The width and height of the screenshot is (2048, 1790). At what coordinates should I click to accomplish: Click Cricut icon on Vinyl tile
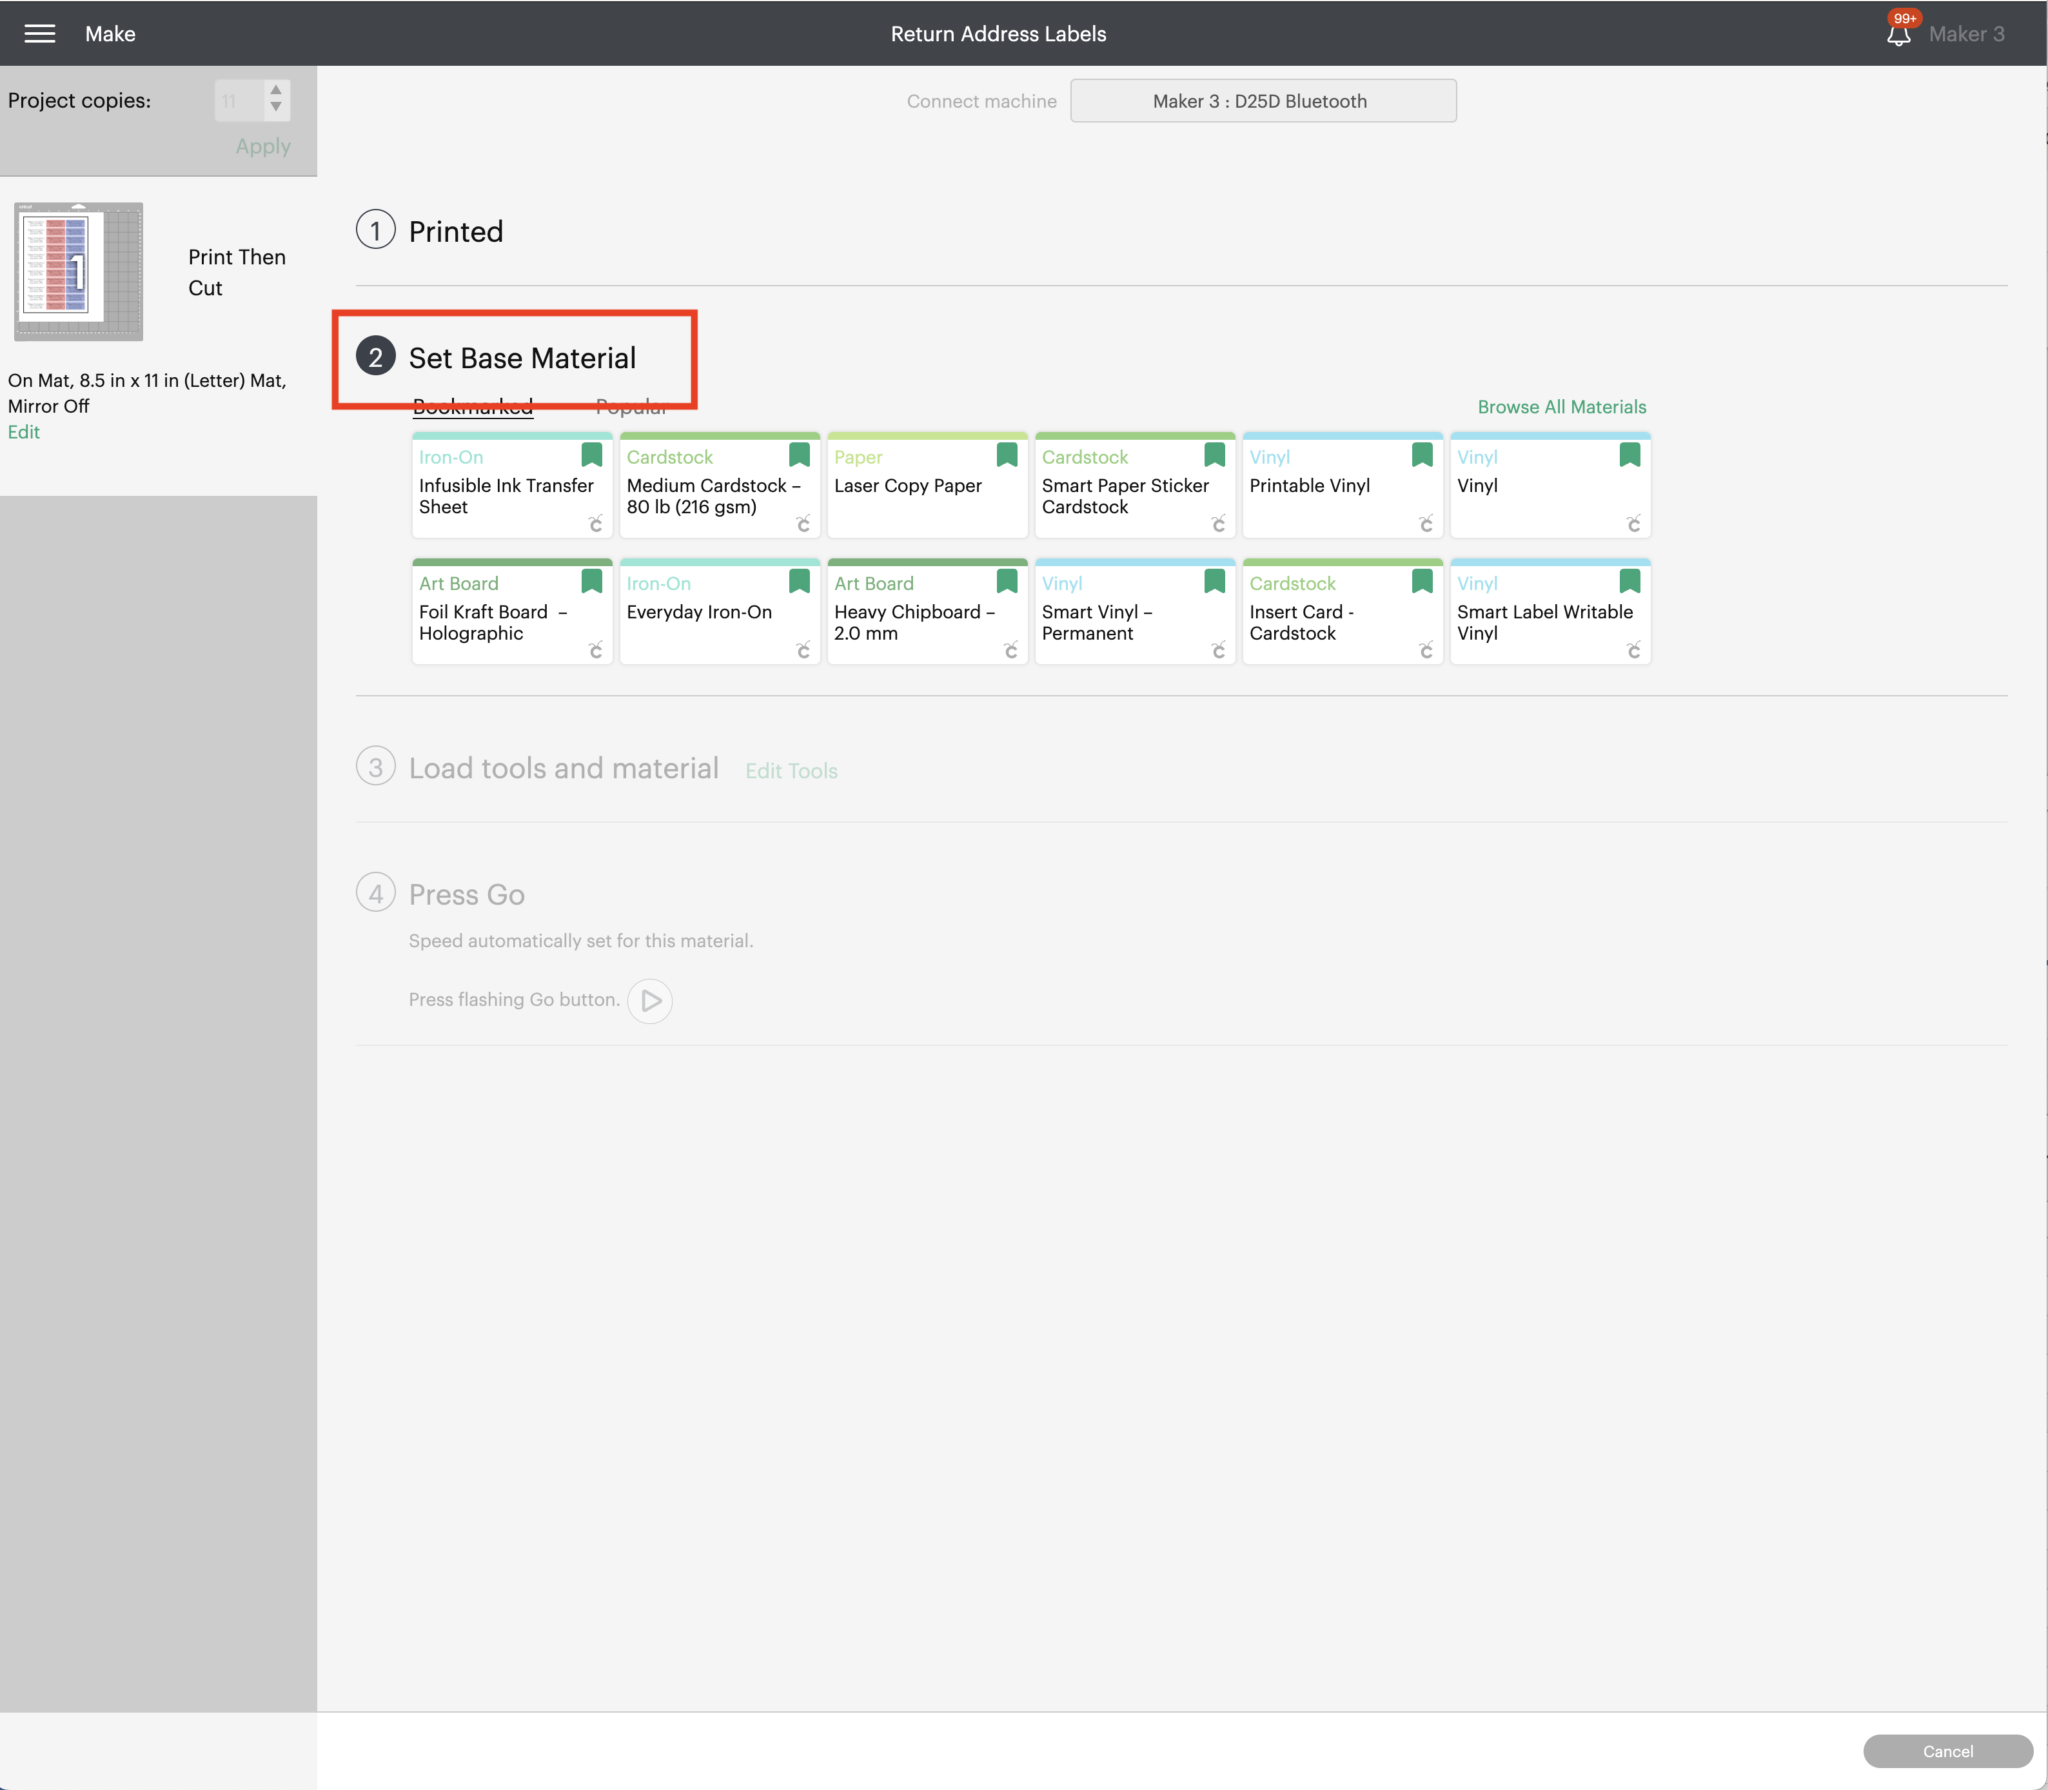tap(1633, 524)
